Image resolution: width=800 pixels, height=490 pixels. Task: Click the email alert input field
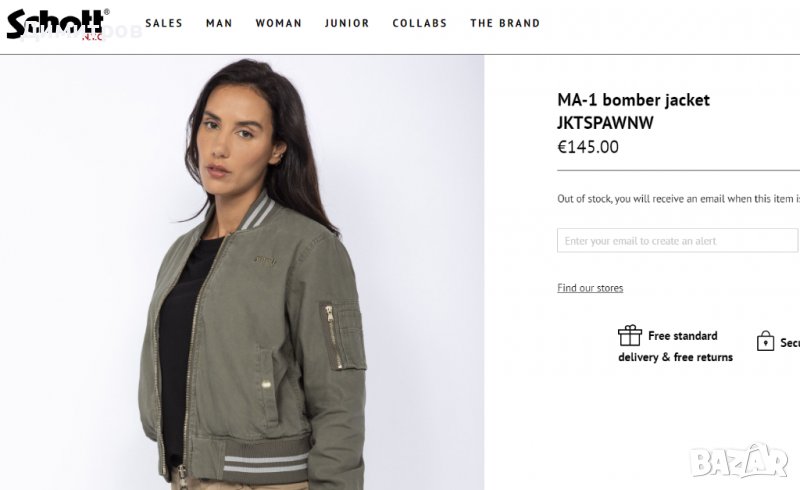[x=677, y=241]
